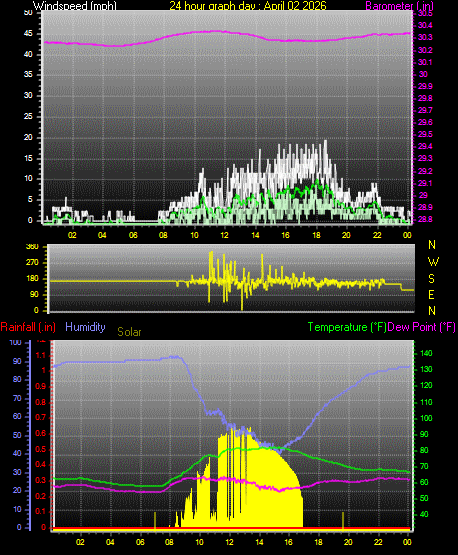Click the 06 hour label under the windspeed graph

pos(133,235)
